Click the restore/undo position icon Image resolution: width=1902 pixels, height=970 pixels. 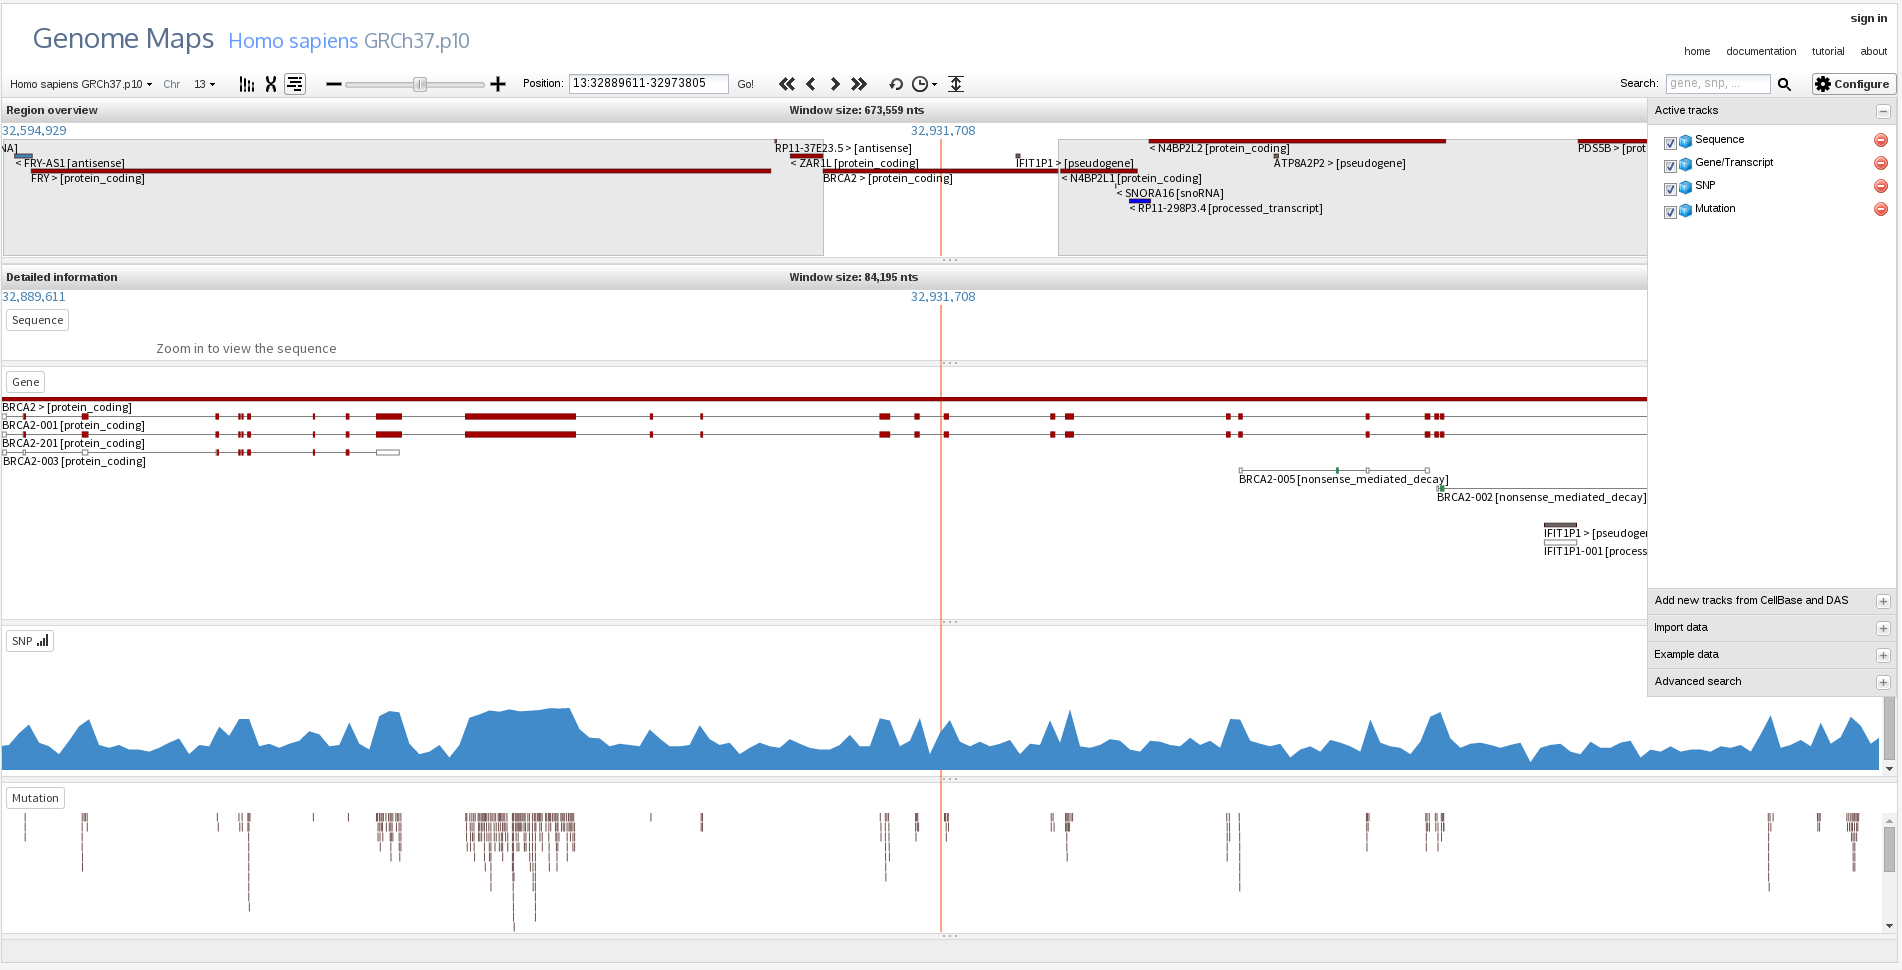896,84
